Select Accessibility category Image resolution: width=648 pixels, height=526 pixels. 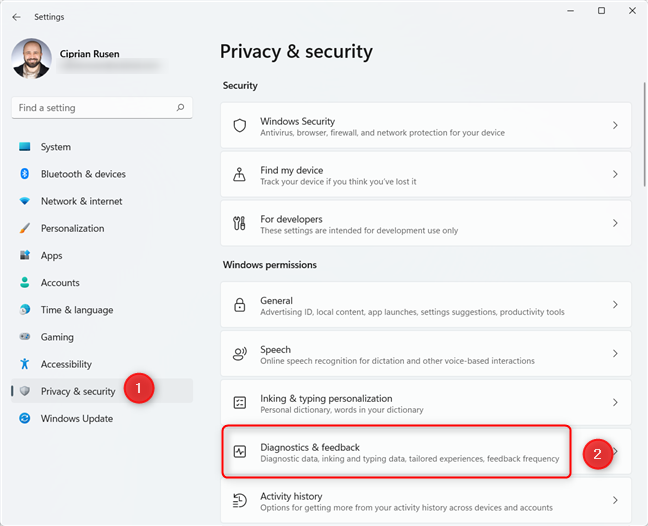pos(102,364)
